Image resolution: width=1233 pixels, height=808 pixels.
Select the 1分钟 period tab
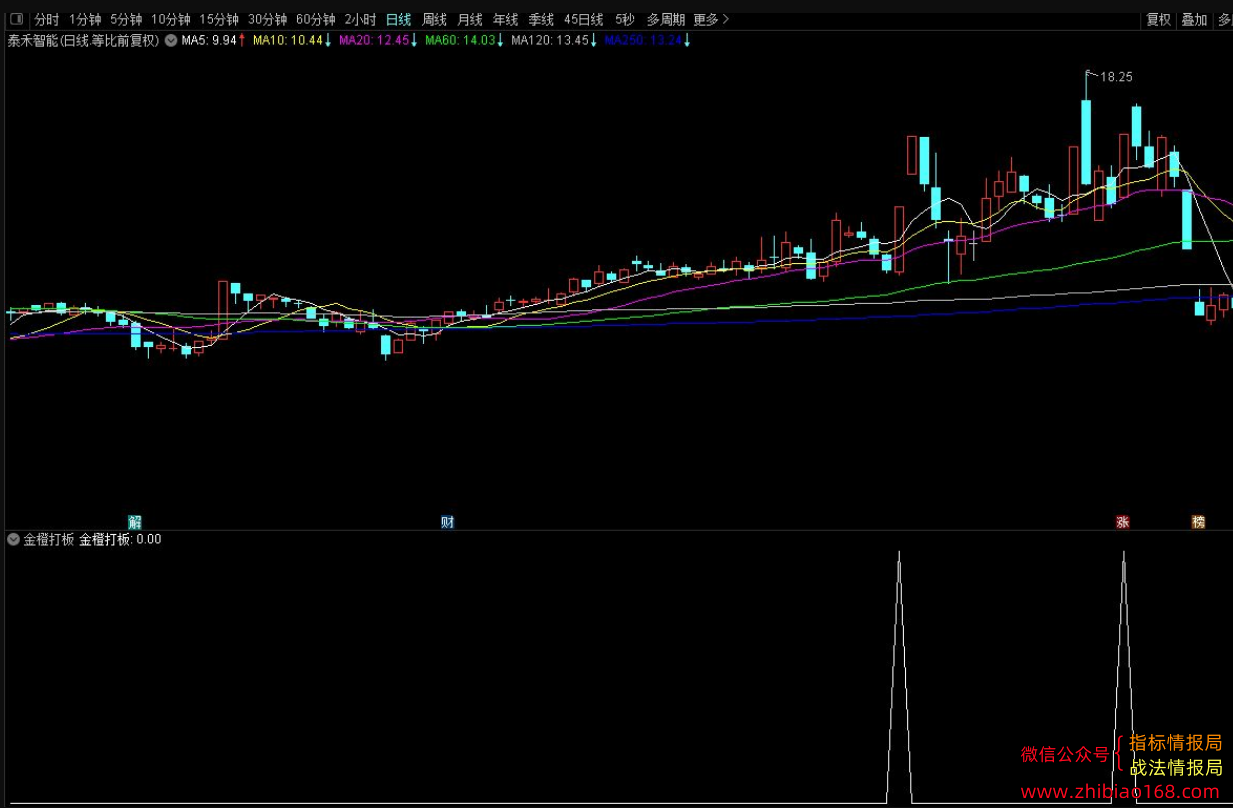(85, 19)
